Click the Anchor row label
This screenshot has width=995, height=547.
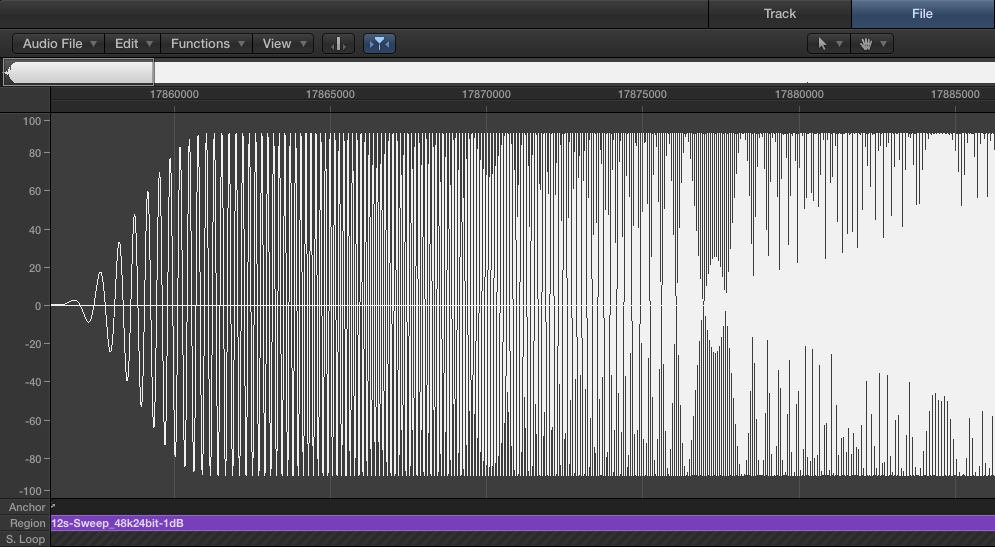click(27, 507)
